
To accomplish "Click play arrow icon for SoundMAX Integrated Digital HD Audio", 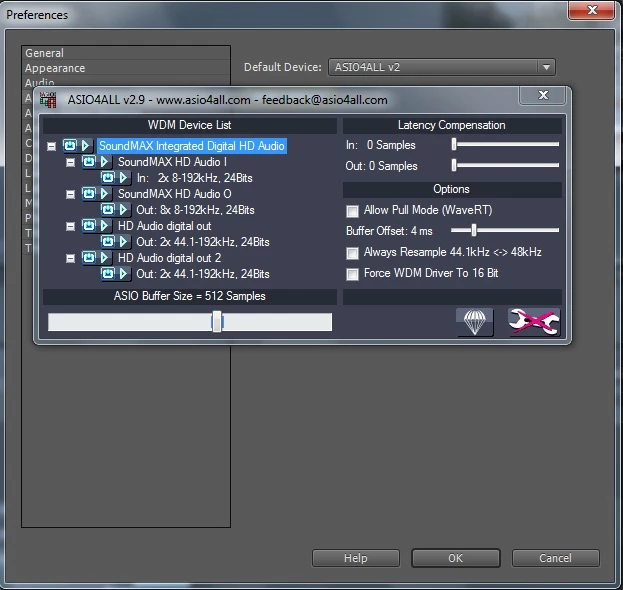I will pos(85,145).
